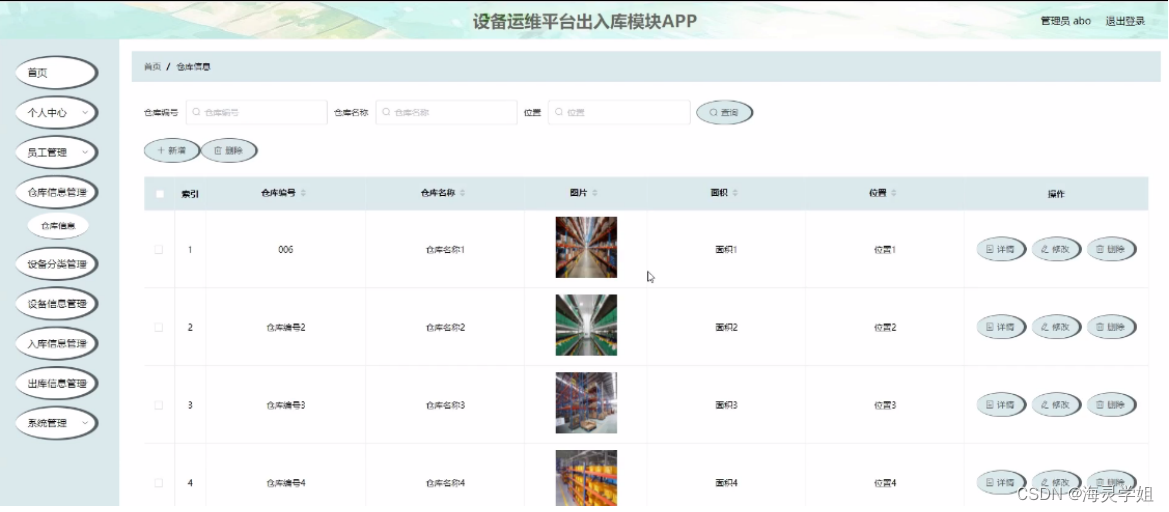The image size is (1169, 512).
Task: Check the checkbox for row 仓库编号3
Action: (159, 405)
